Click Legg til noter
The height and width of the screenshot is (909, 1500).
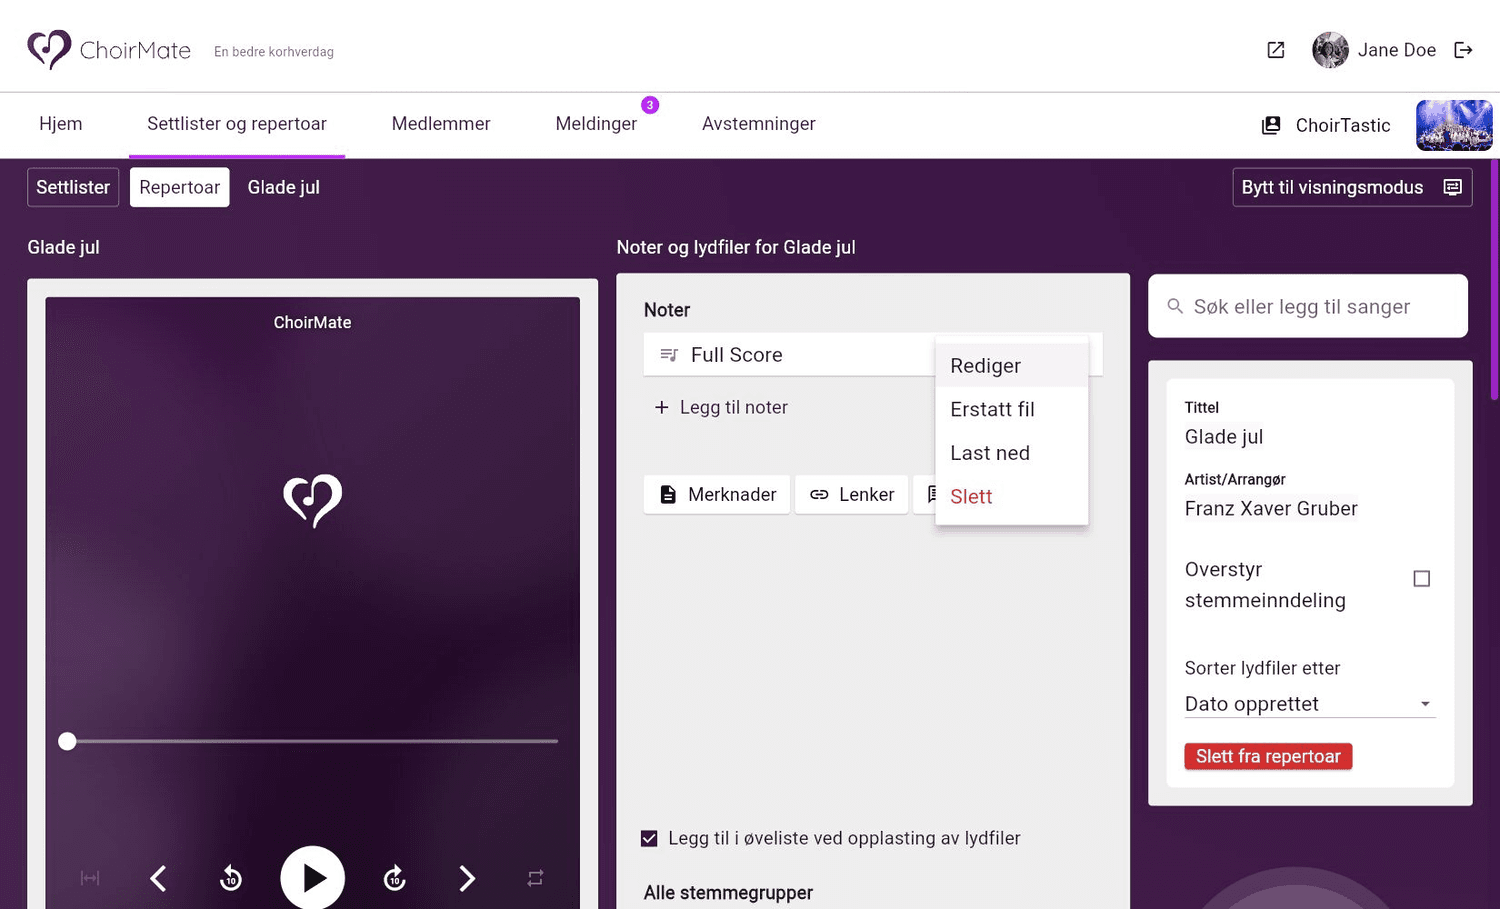(721, 407)
